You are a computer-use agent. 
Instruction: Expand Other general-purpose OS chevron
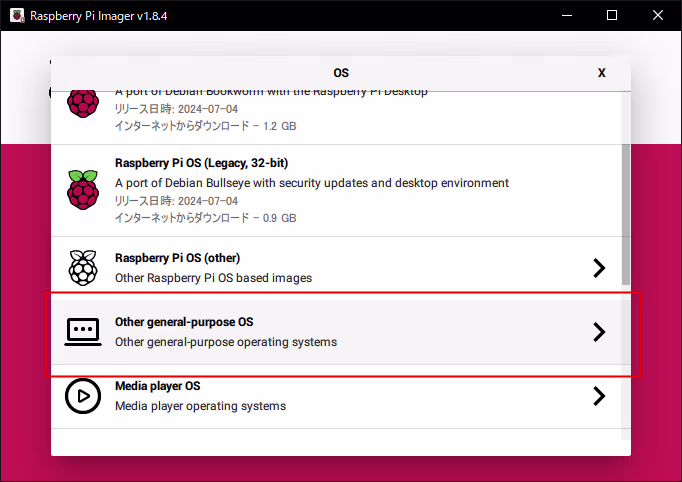[x=599, y=332]
